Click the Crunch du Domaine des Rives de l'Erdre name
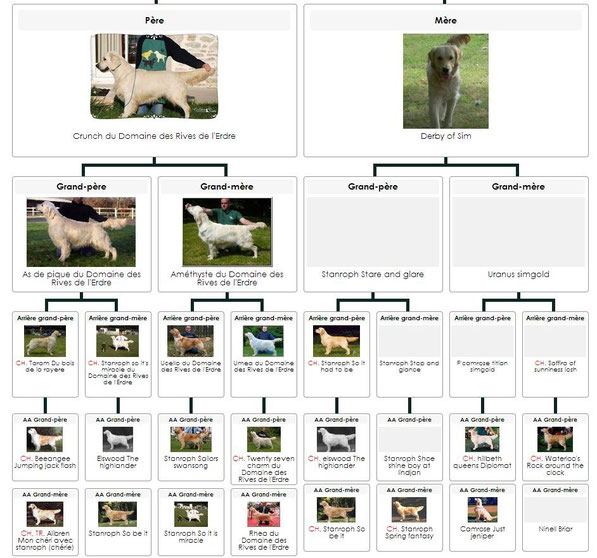The height and width of the screenshot is (558, 597). click(x=154, y=136)
